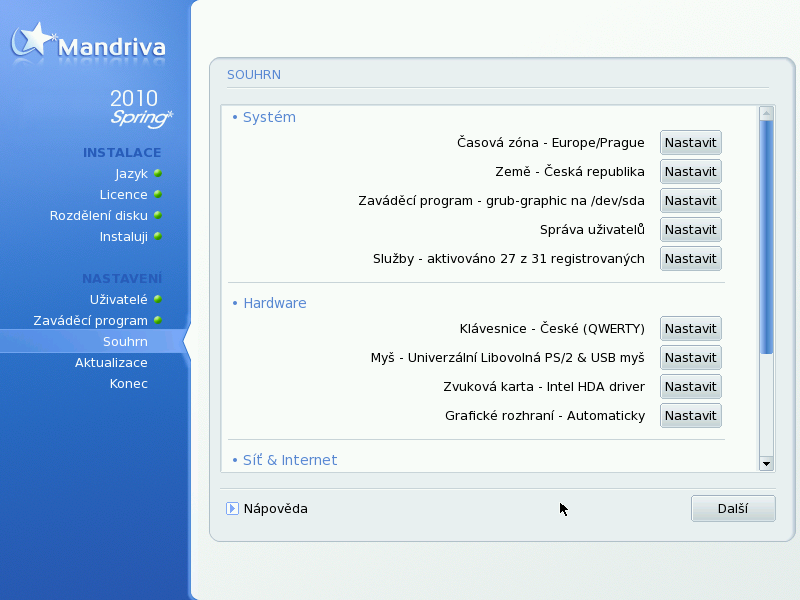Click the Síť & Internet section heading

coord(290,460)
